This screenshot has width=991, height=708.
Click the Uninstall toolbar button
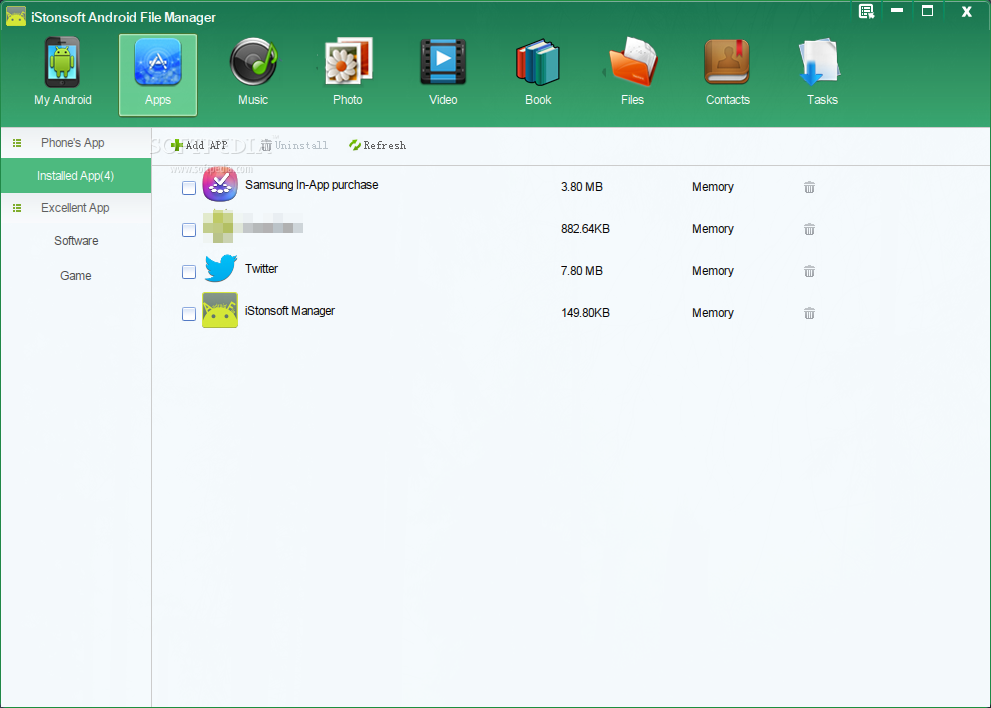(295, 145)
